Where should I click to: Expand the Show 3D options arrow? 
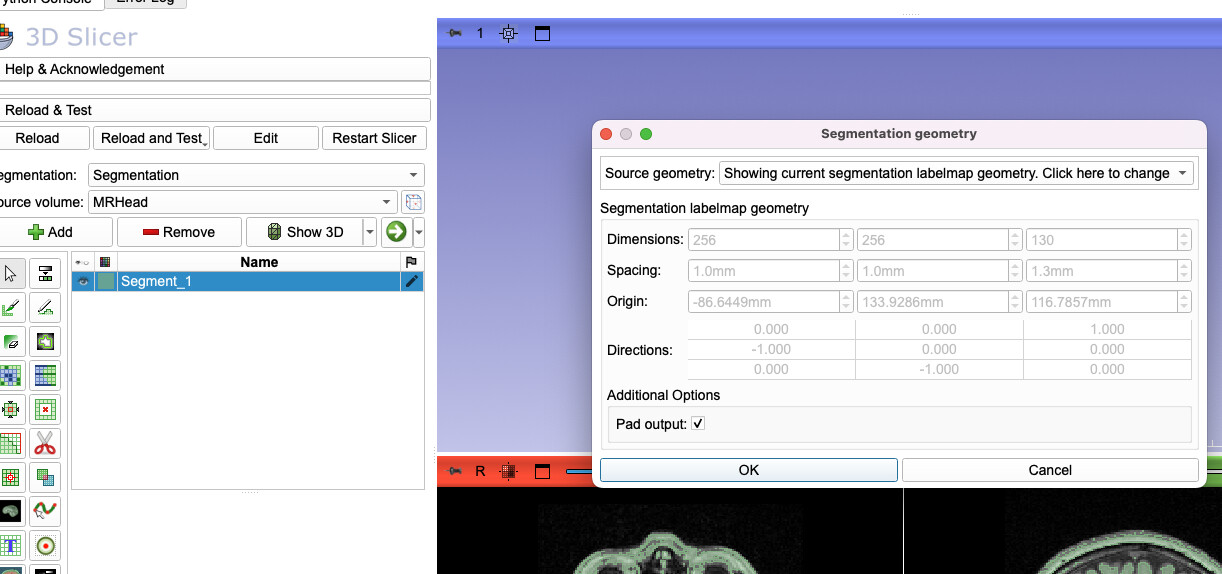click(x=370, y=232)
